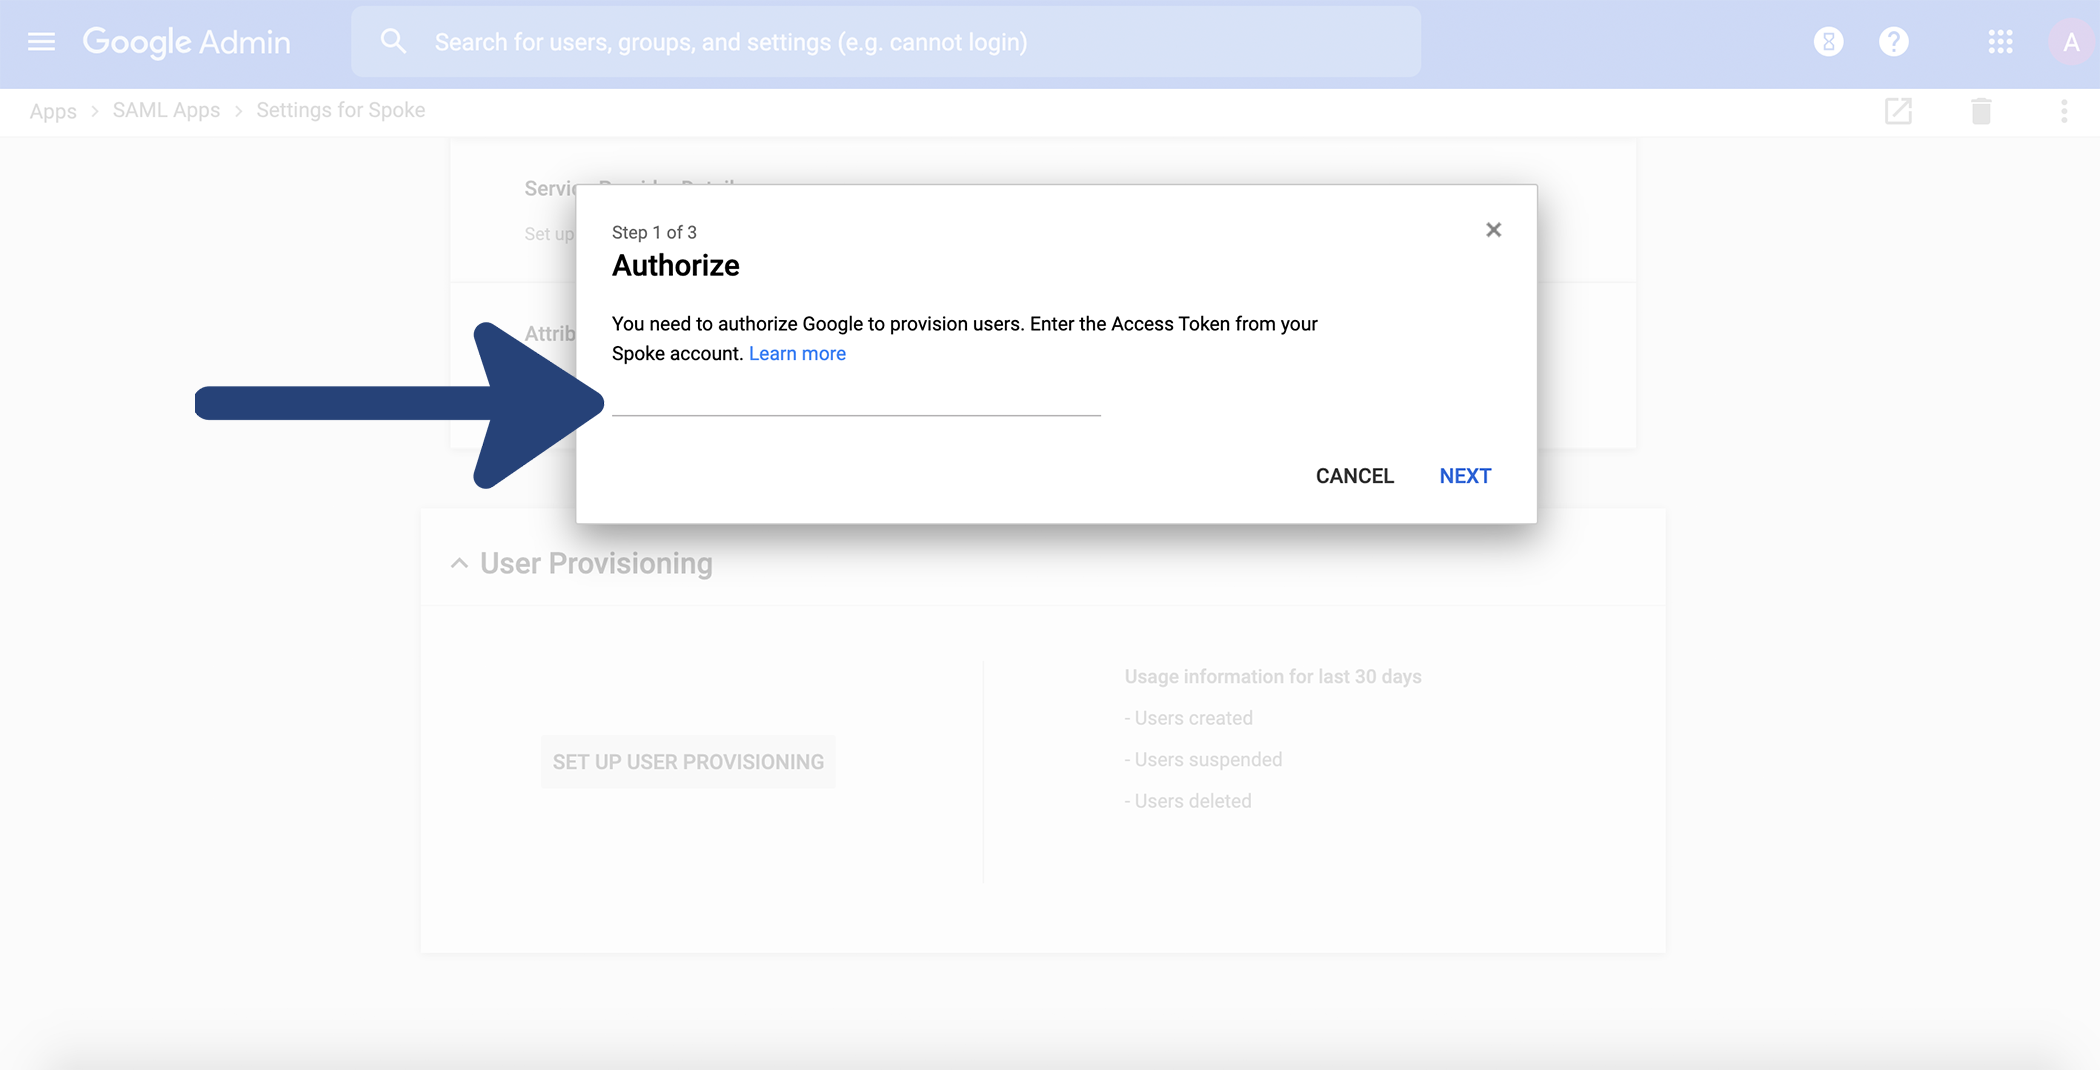Go to SAML Apps breadcrumb

pyautogui.click(x=166, y=110)
